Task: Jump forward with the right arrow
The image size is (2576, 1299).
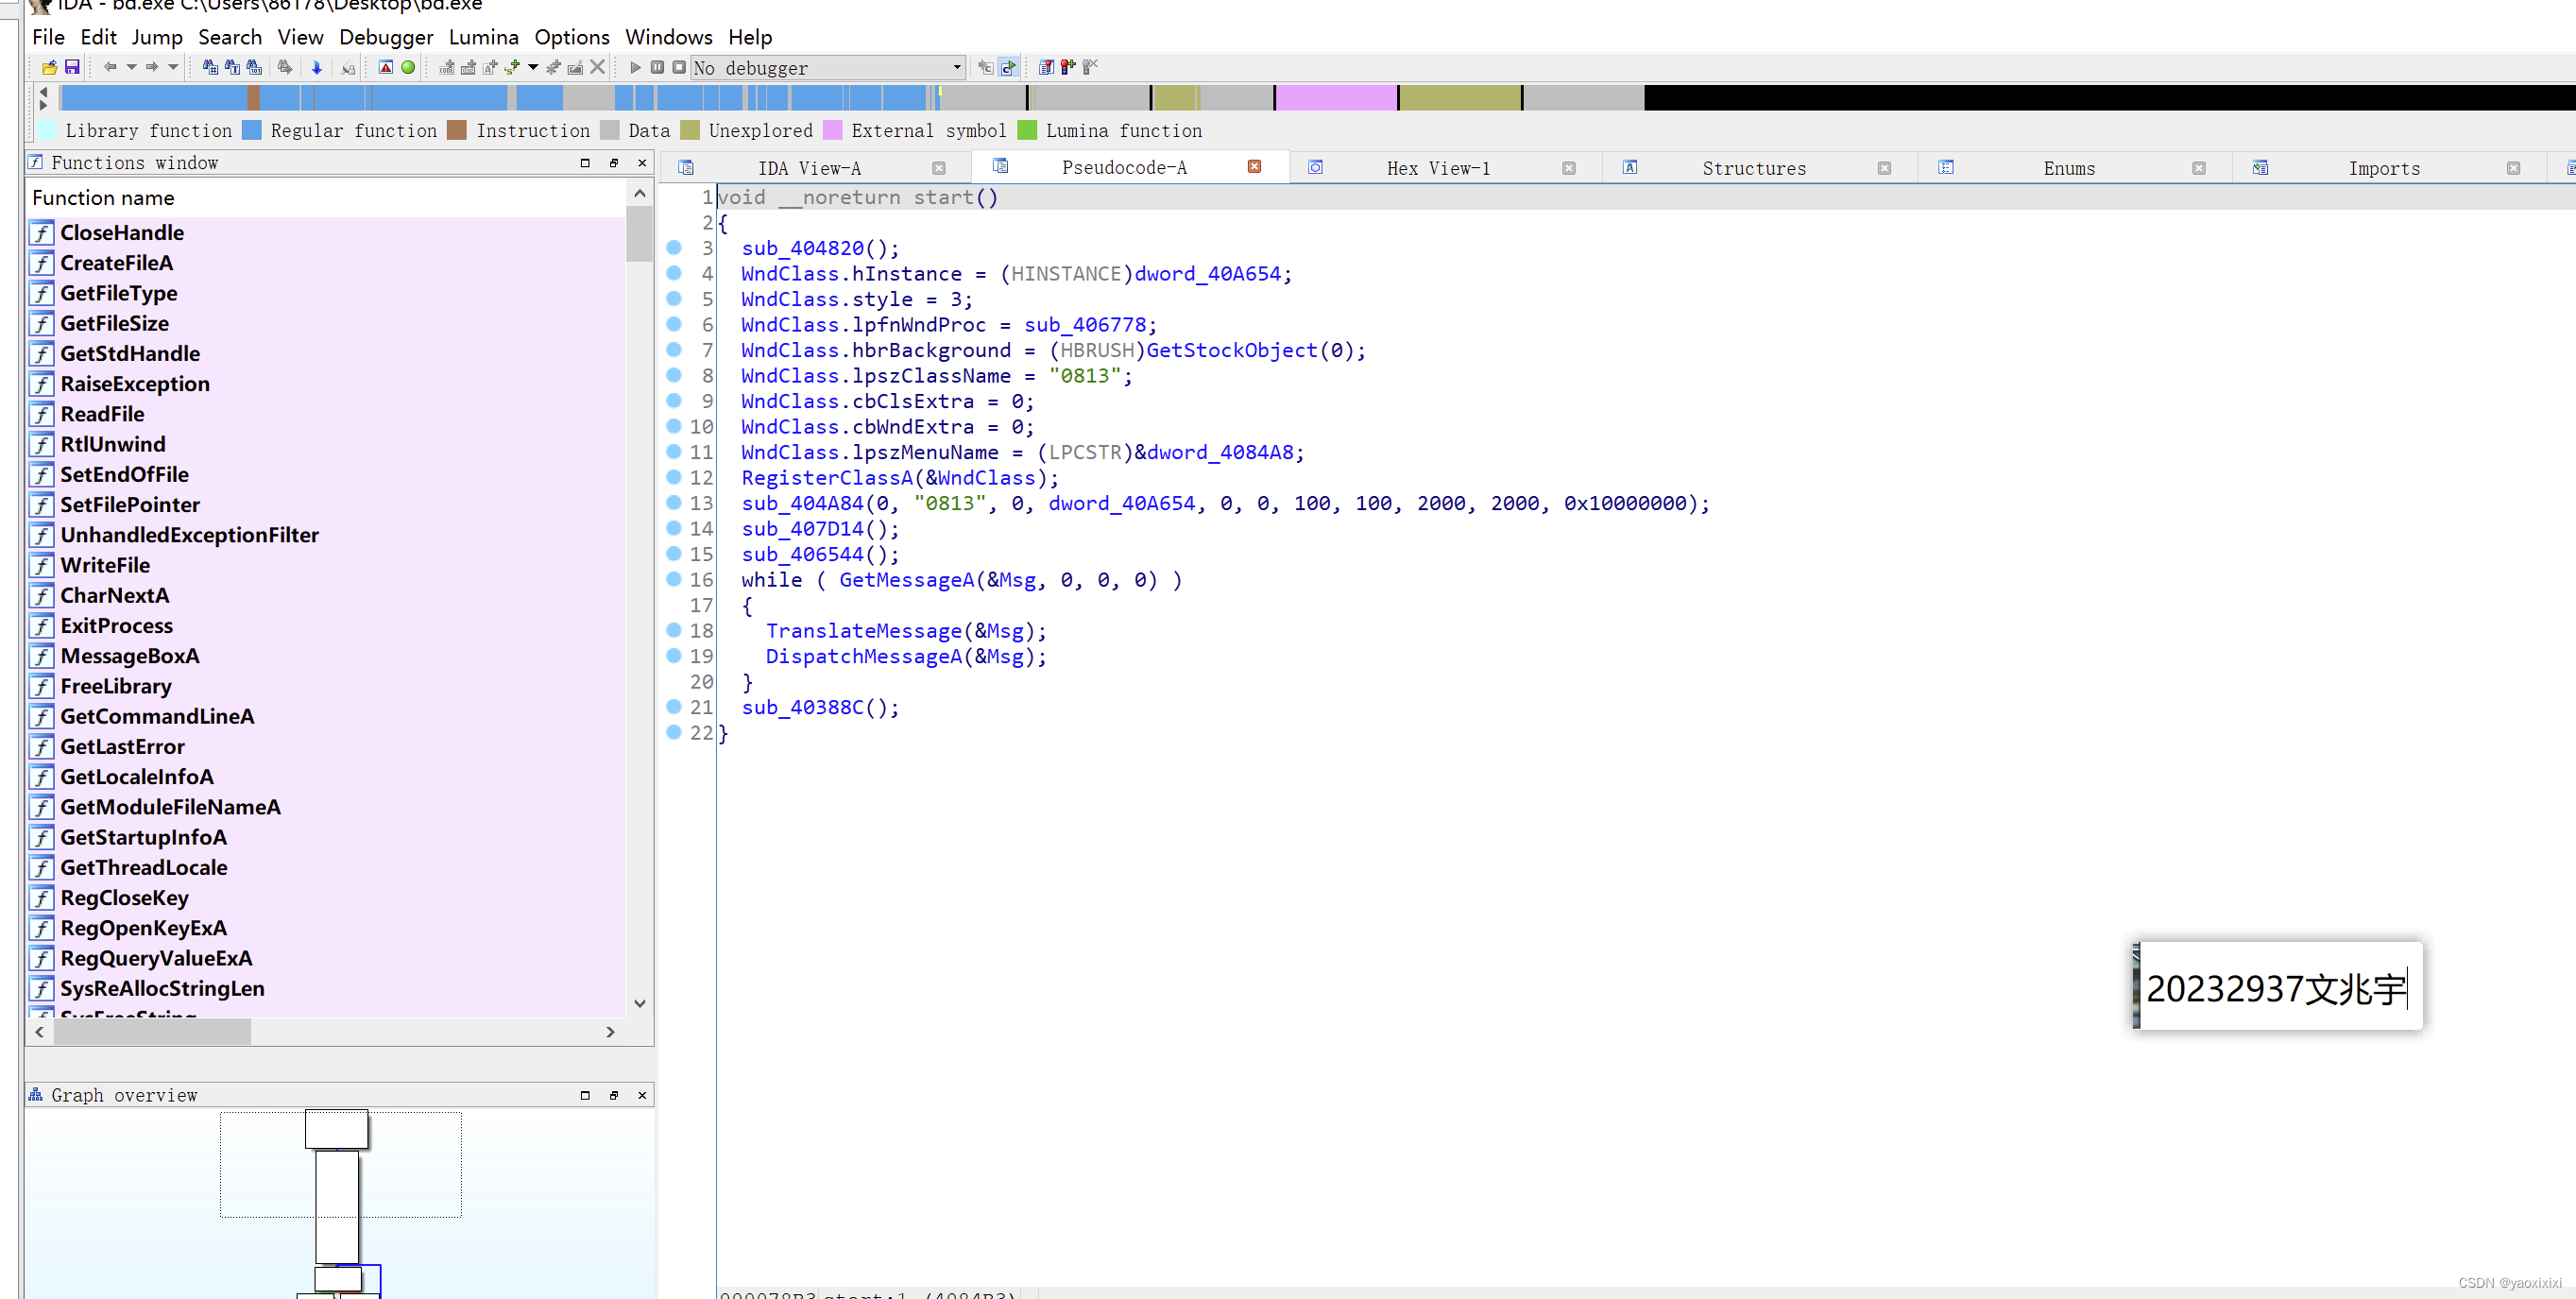Action: click(152, 67)
